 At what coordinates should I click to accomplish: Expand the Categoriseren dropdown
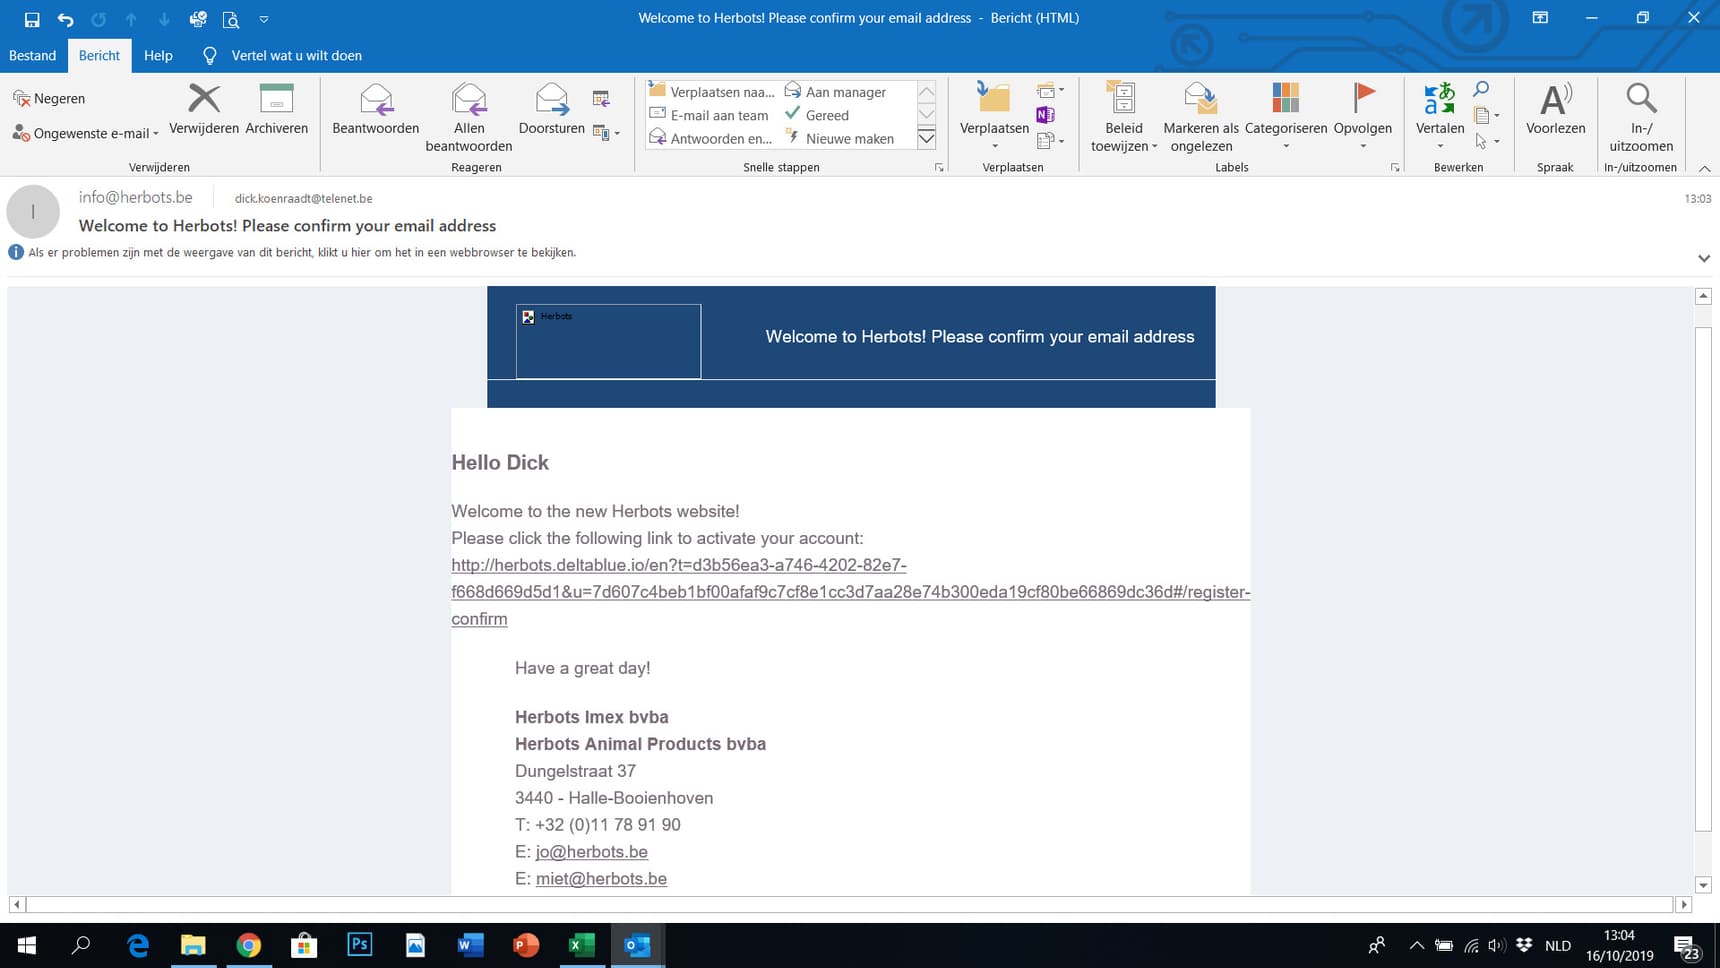(1286, 146)
